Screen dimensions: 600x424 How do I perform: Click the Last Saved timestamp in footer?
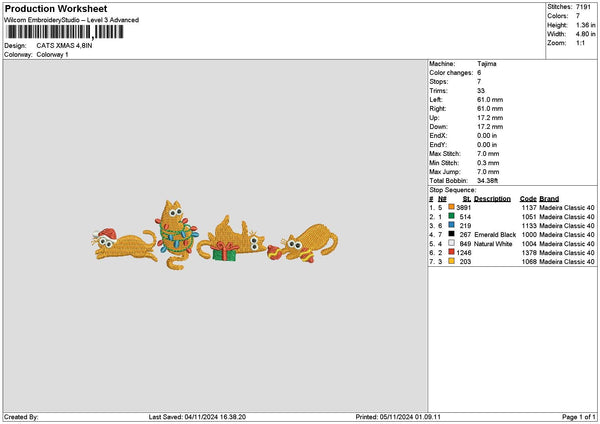click(x=197, y=417)
